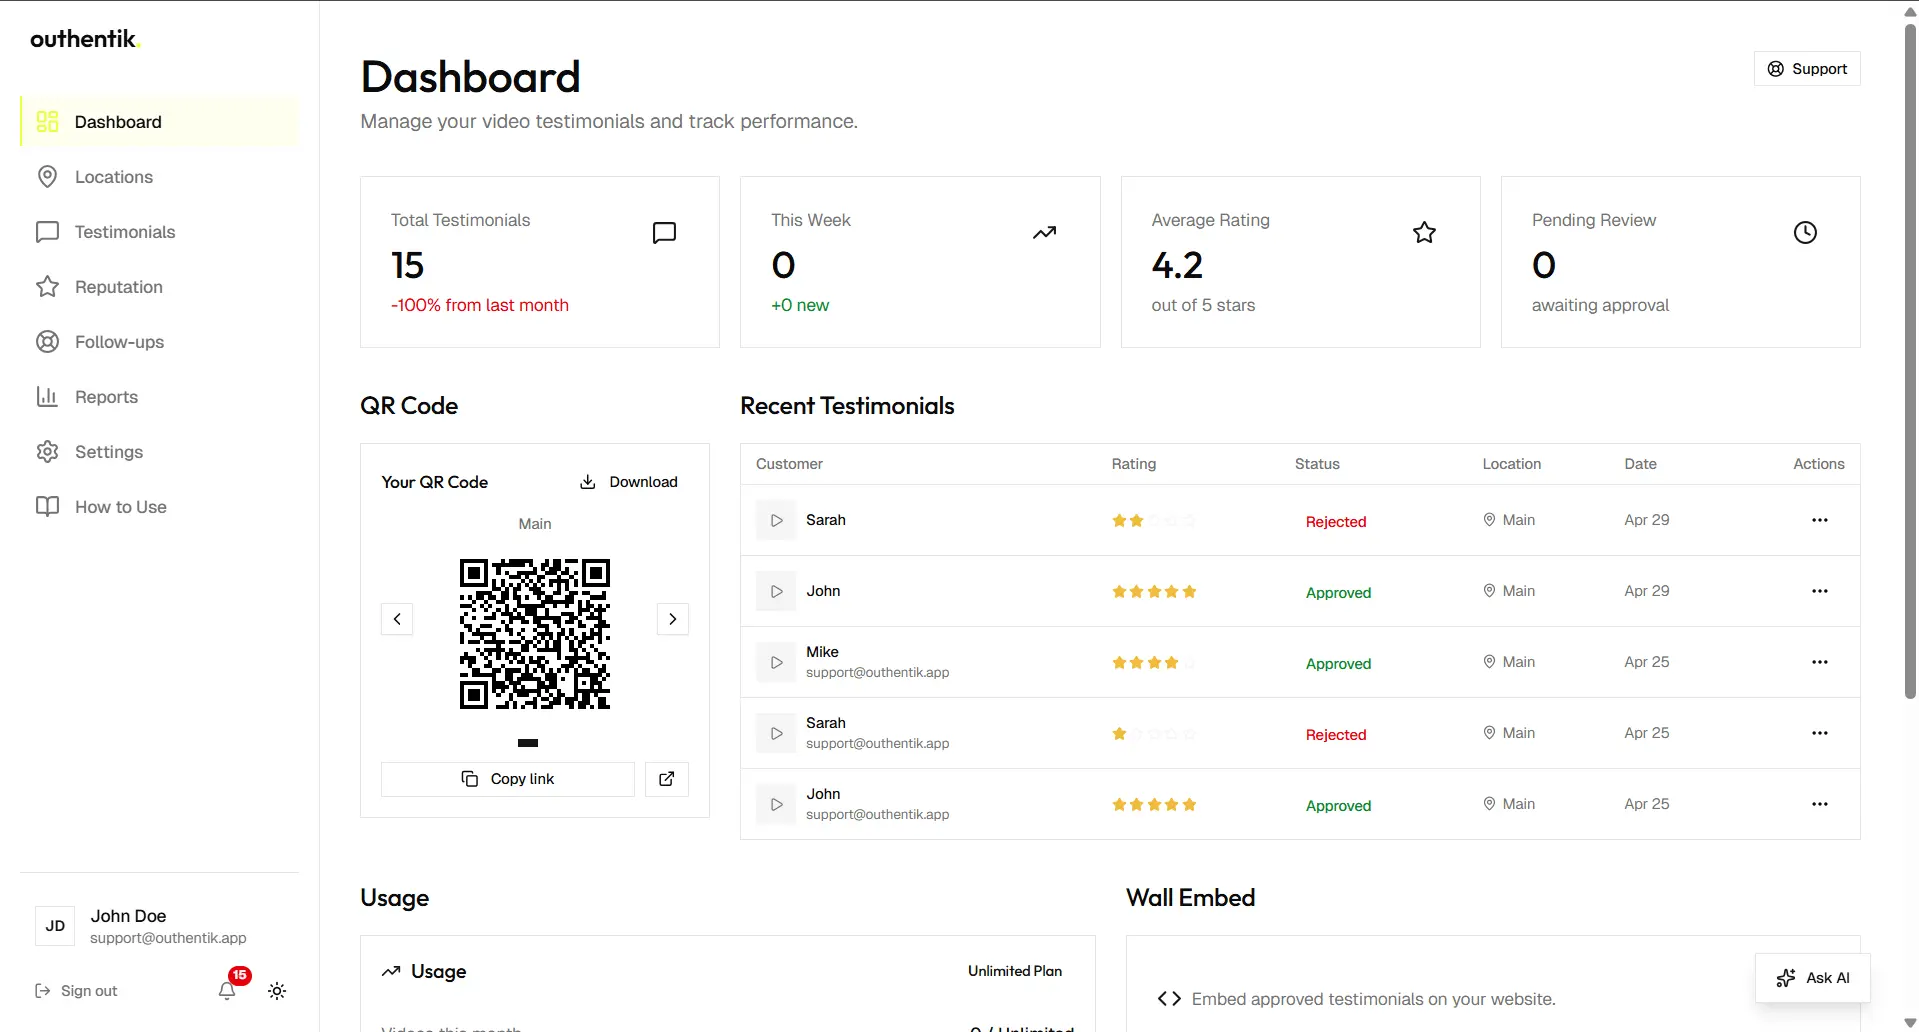Click the This Week trending arrow icon

(1045, 233)
